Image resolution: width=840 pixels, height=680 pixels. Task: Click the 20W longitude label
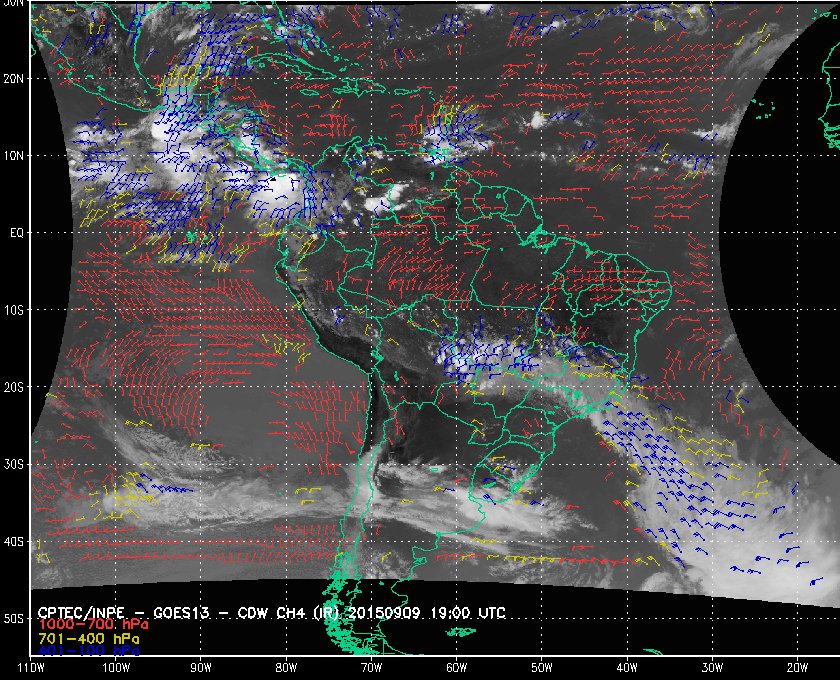click(x=797, y=667)
